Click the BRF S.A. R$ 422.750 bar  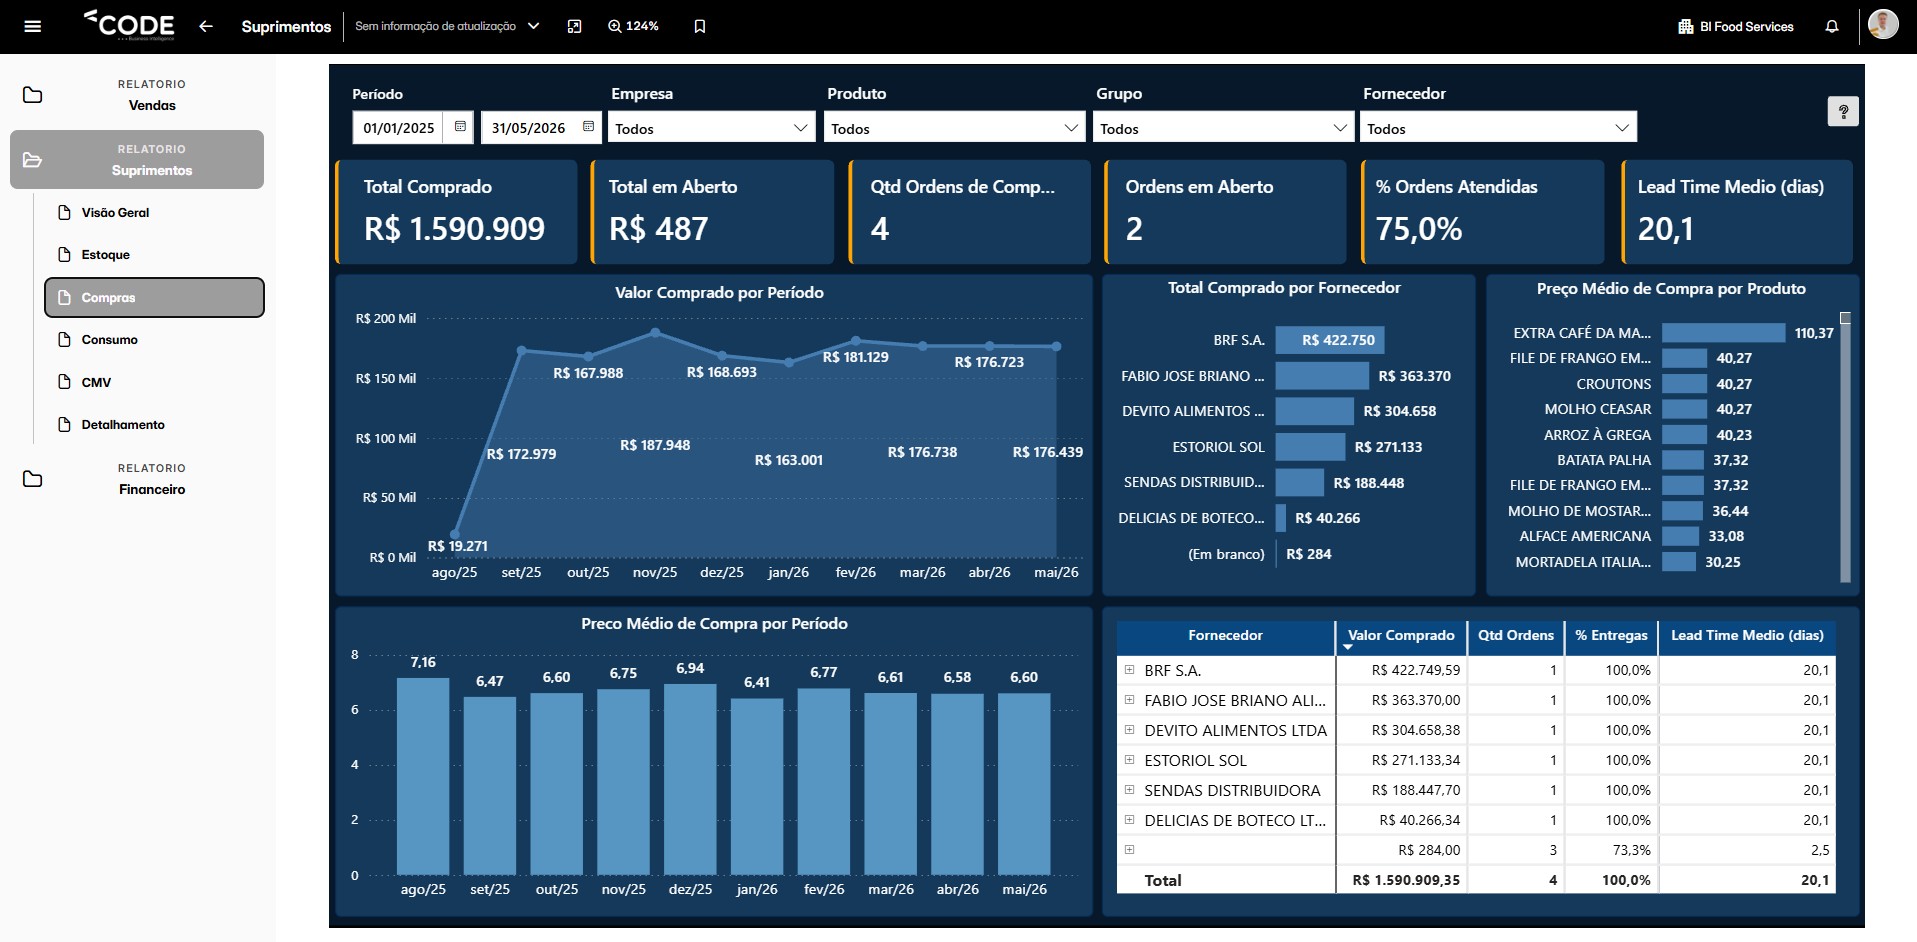point(1329,340)
